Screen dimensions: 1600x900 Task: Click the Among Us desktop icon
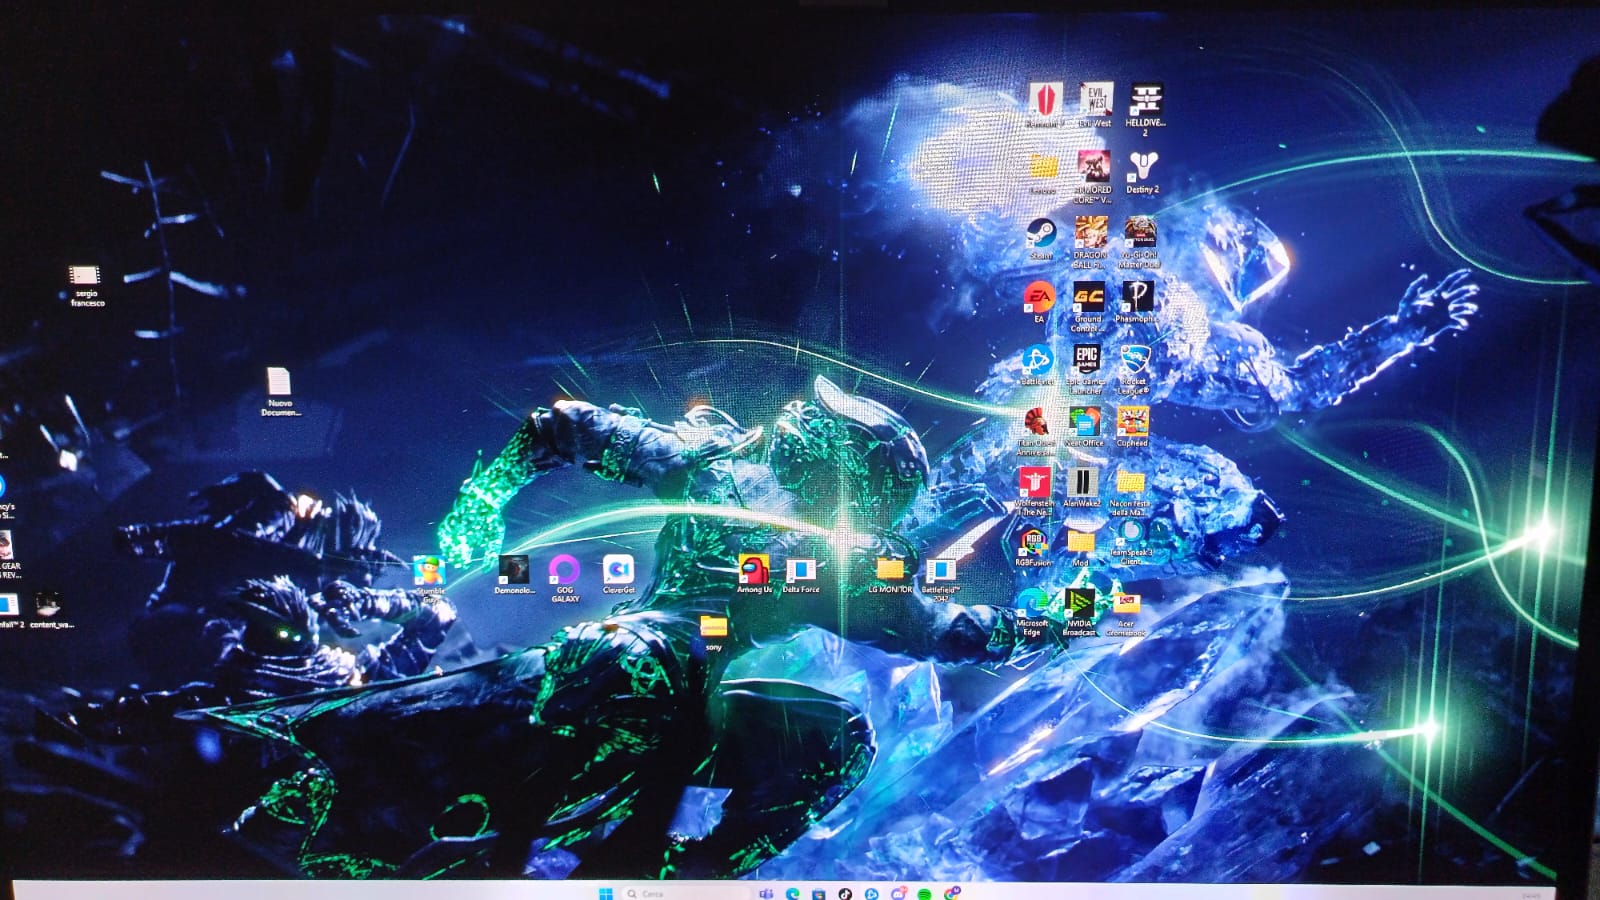point(754,571)
